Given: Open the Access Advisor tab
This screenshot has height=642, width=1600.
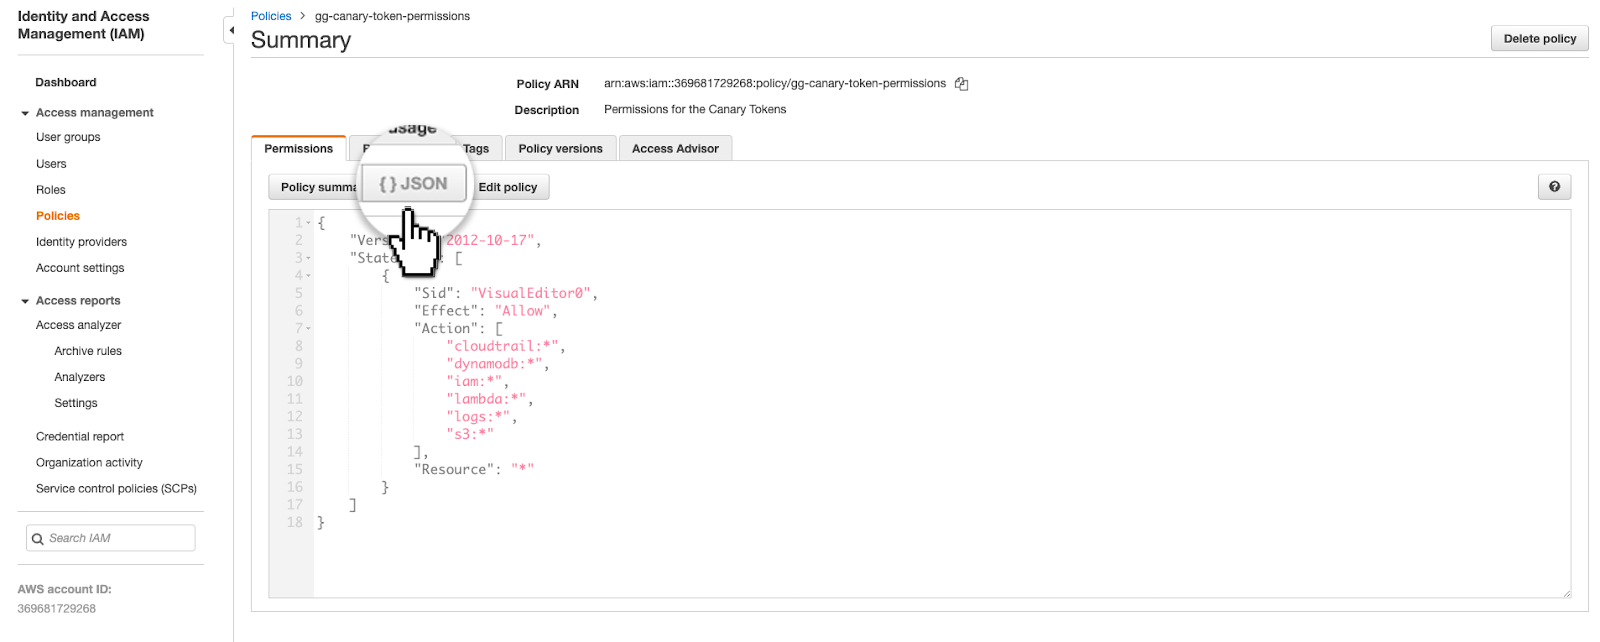Looking at the screenshot, I should tap(675, 148).
